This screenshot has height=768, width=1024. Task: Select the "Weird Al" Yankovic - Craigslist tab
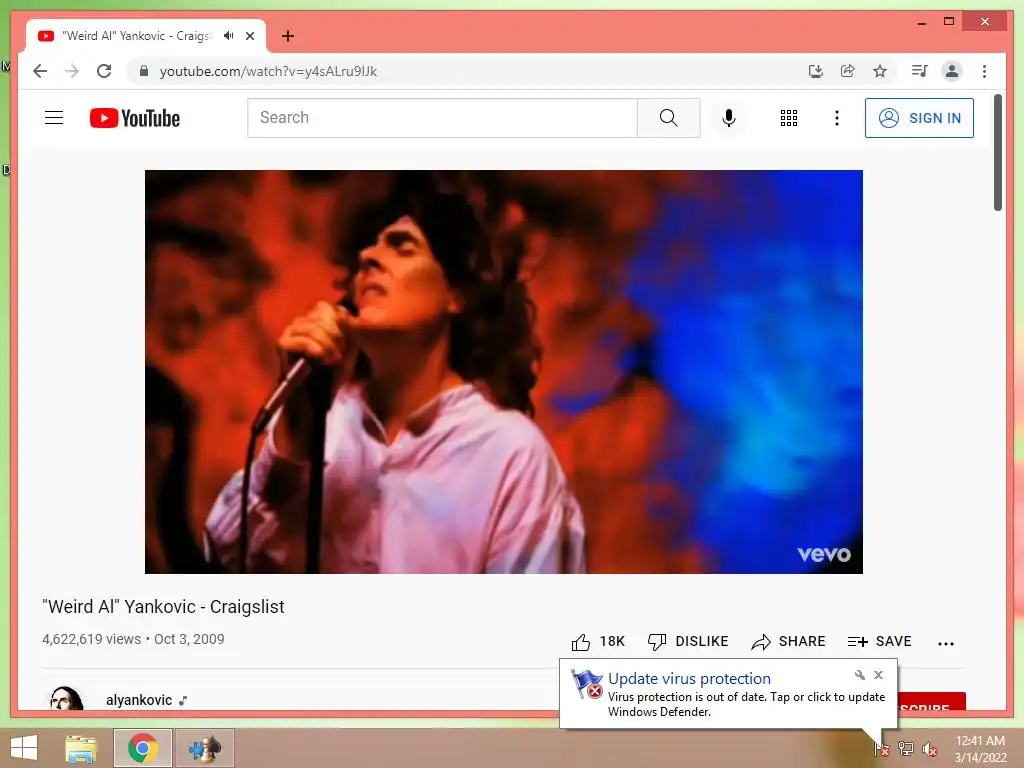click(145, 36)
